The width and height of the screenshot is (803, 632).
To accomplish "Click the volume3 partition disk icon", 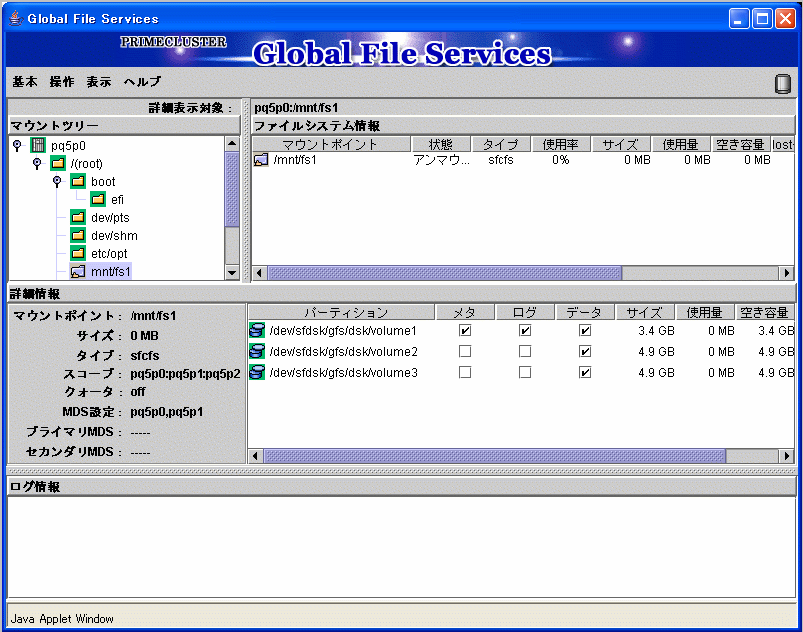I will (257, 372).
